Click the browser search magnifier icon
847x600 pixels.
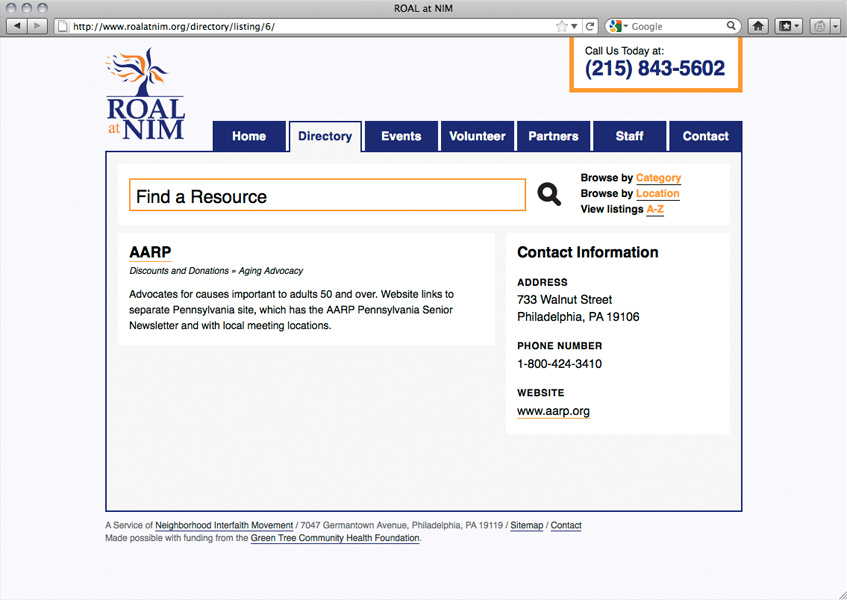click(x=731, y=25)
